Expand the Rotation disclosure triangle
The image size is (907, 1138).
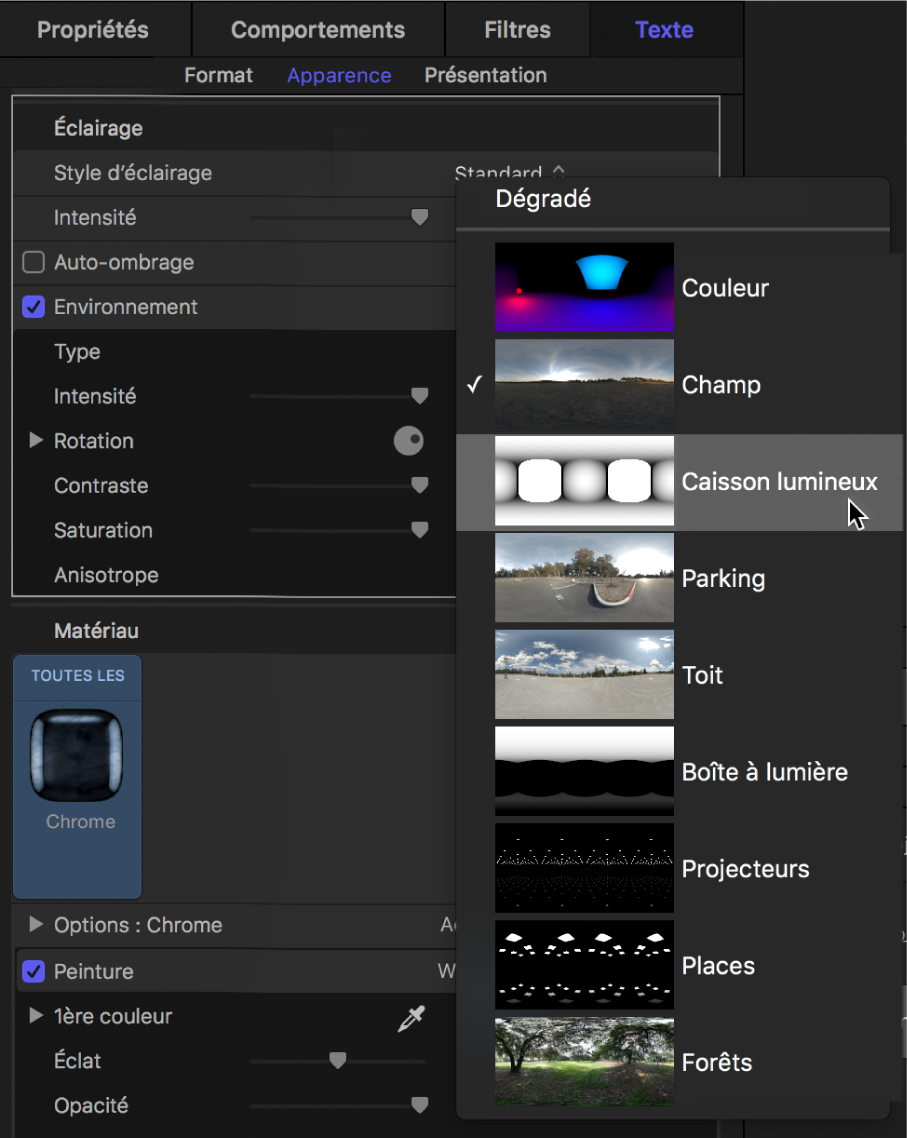(36, 441)
